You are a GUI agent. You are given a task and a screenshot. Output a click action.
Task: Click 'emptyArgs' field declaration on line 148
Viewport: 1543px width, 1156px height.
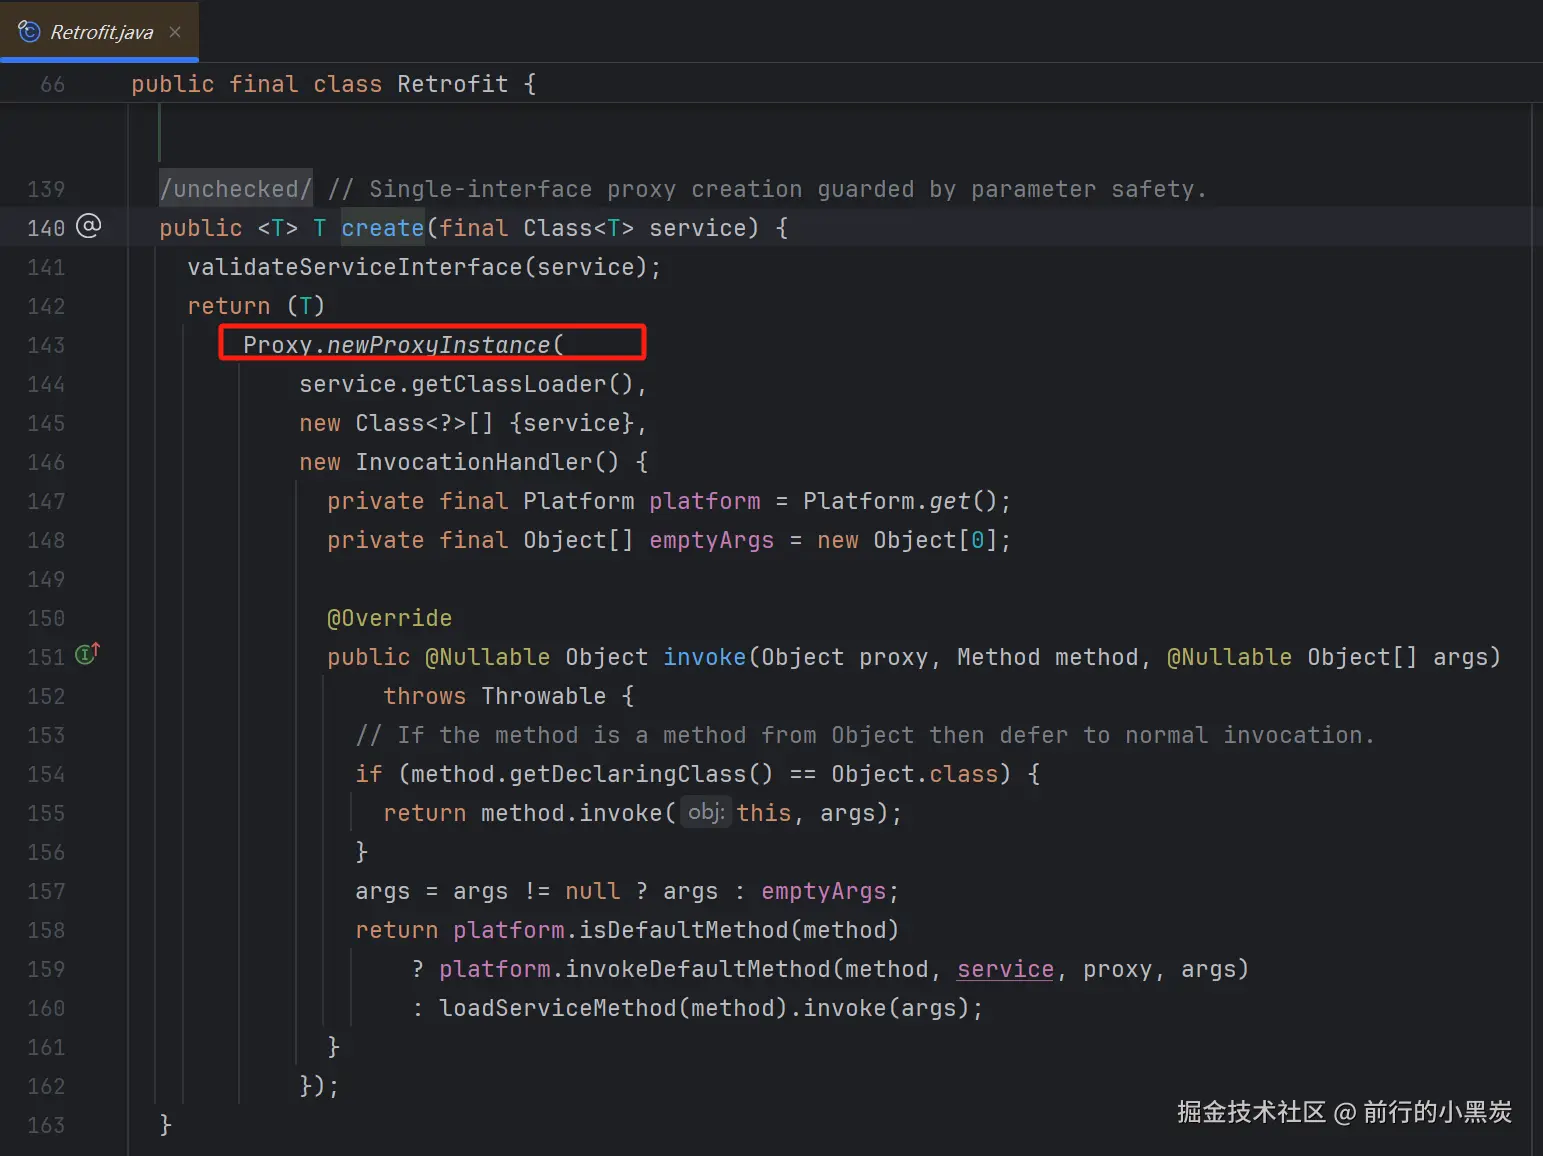(712, 540)
